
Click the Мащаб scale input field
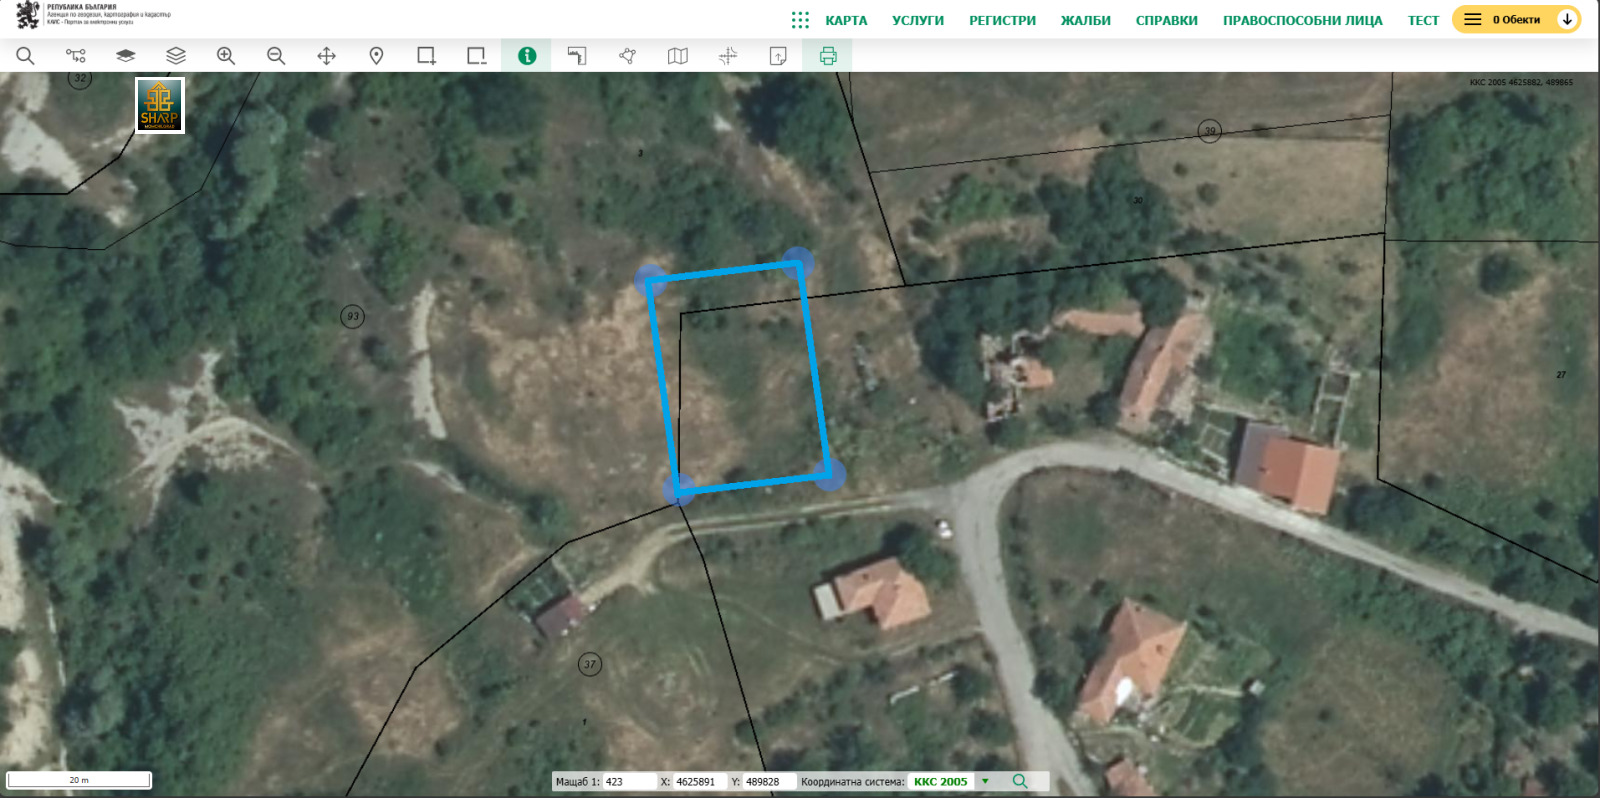[628, 782]
